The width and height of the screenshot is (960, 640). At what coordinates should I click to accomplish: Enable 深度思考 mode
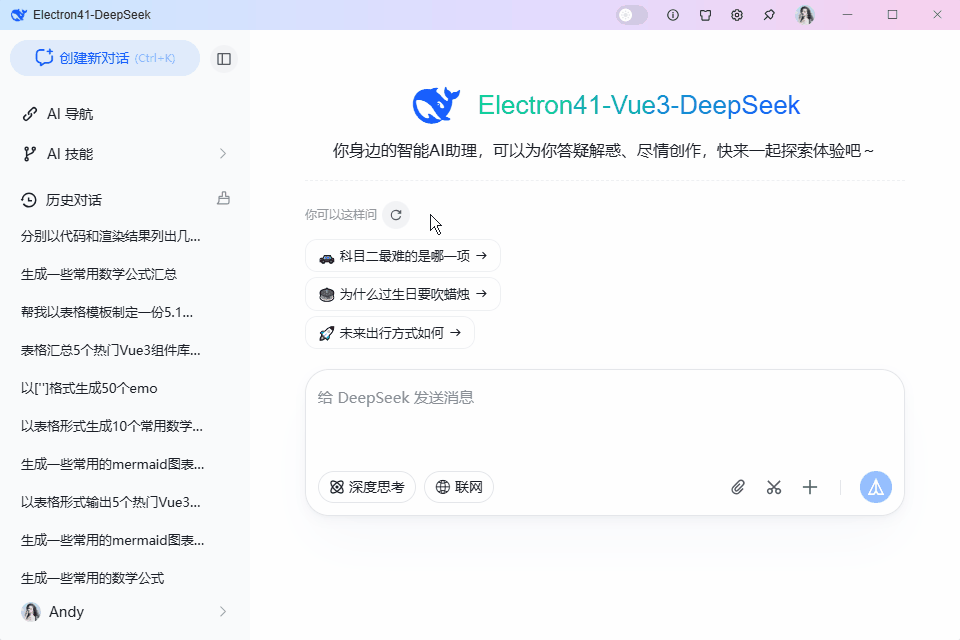click(x=366, y=487)
